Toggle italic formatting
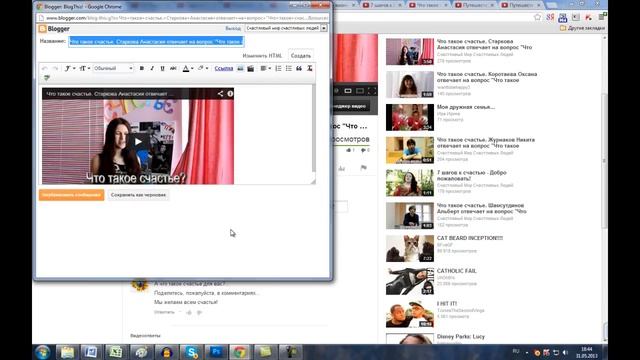The height and width of the screenshot is (360, 640). [x=152, y=68]
